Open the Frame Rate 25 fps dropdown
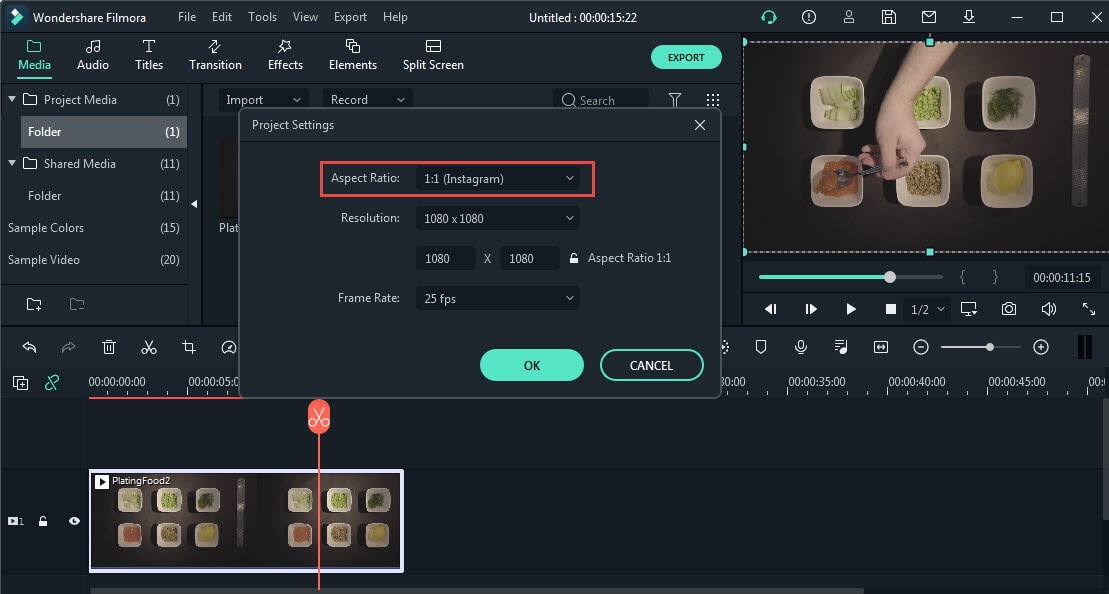This screenshot has width=1109, height=594. pos(498,298)
